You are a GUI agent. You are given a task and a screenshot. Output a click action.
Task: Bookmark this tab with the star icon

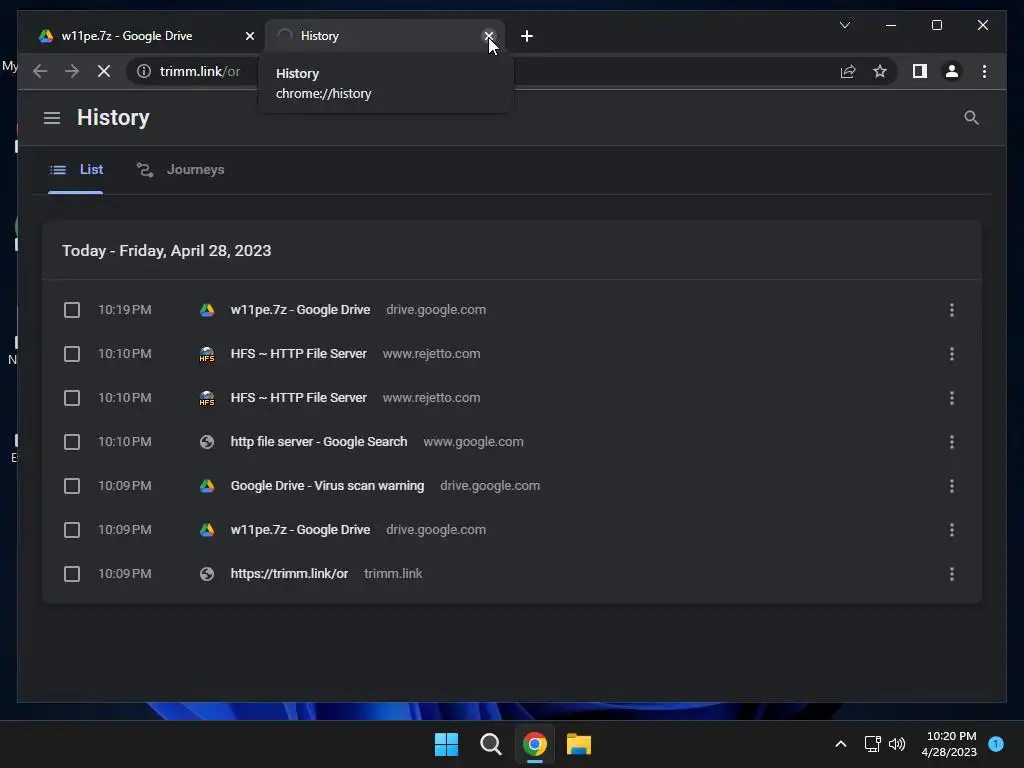click(x=880, y=71)
